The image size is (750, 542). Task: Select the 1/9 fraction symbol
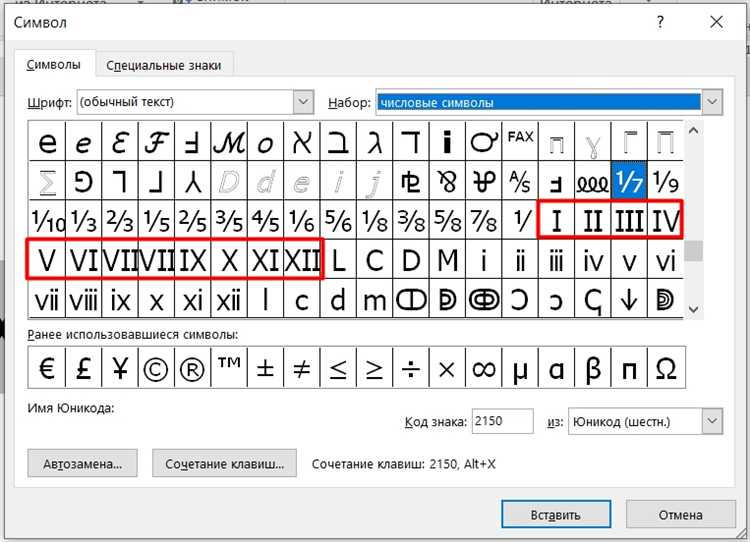pyautogui.click(x=665, y=181)
